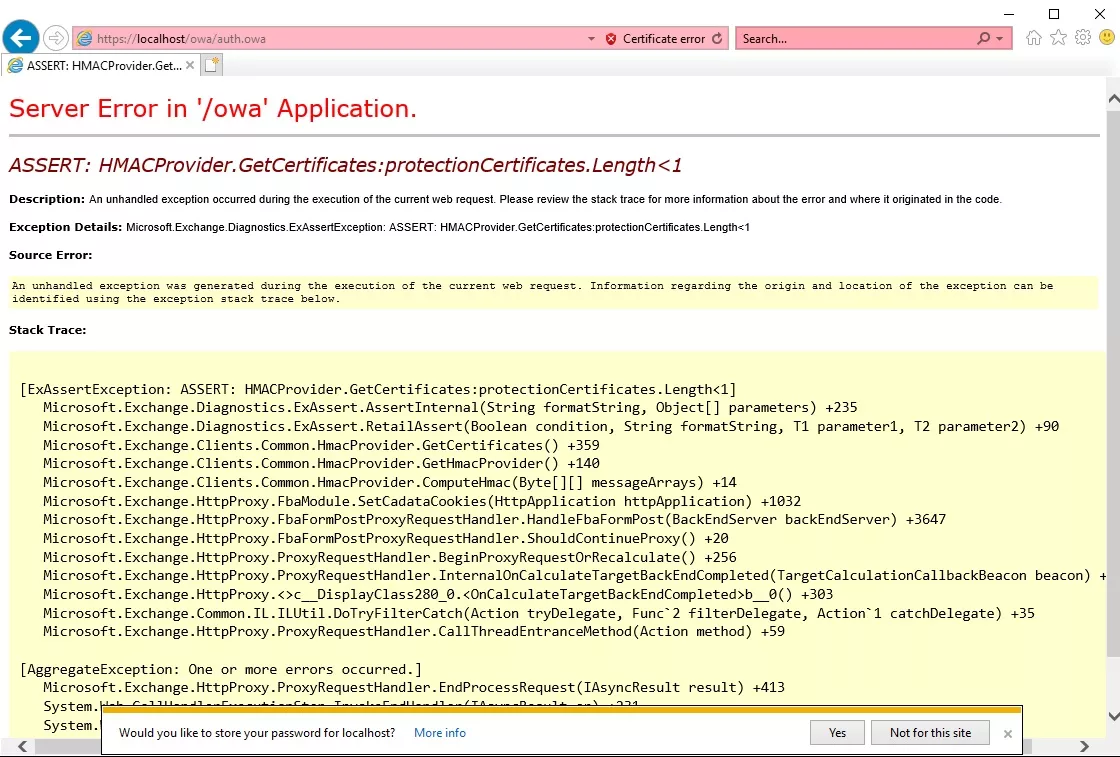Click the horizontal scrollbar right arrow

coord(1084,746)
